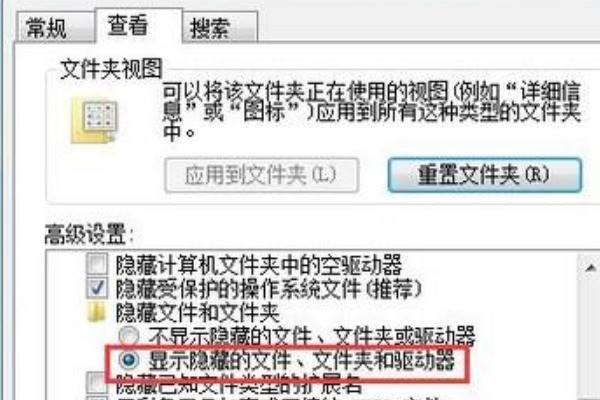Select 不显示隐藏的文件、文件夹或驱动器 radio button
600x400 pixels.
129,336
